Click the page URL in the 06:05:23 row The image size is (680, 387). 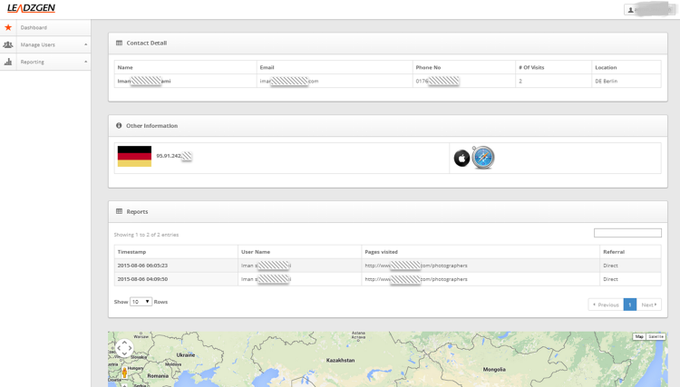416,266
